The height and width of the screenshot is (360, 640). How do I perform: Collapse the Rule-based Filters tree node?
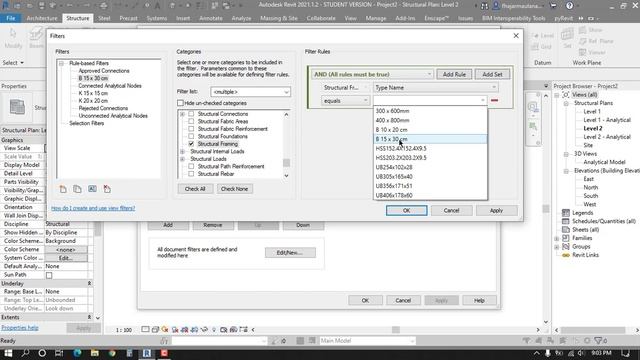coord(61,63)
